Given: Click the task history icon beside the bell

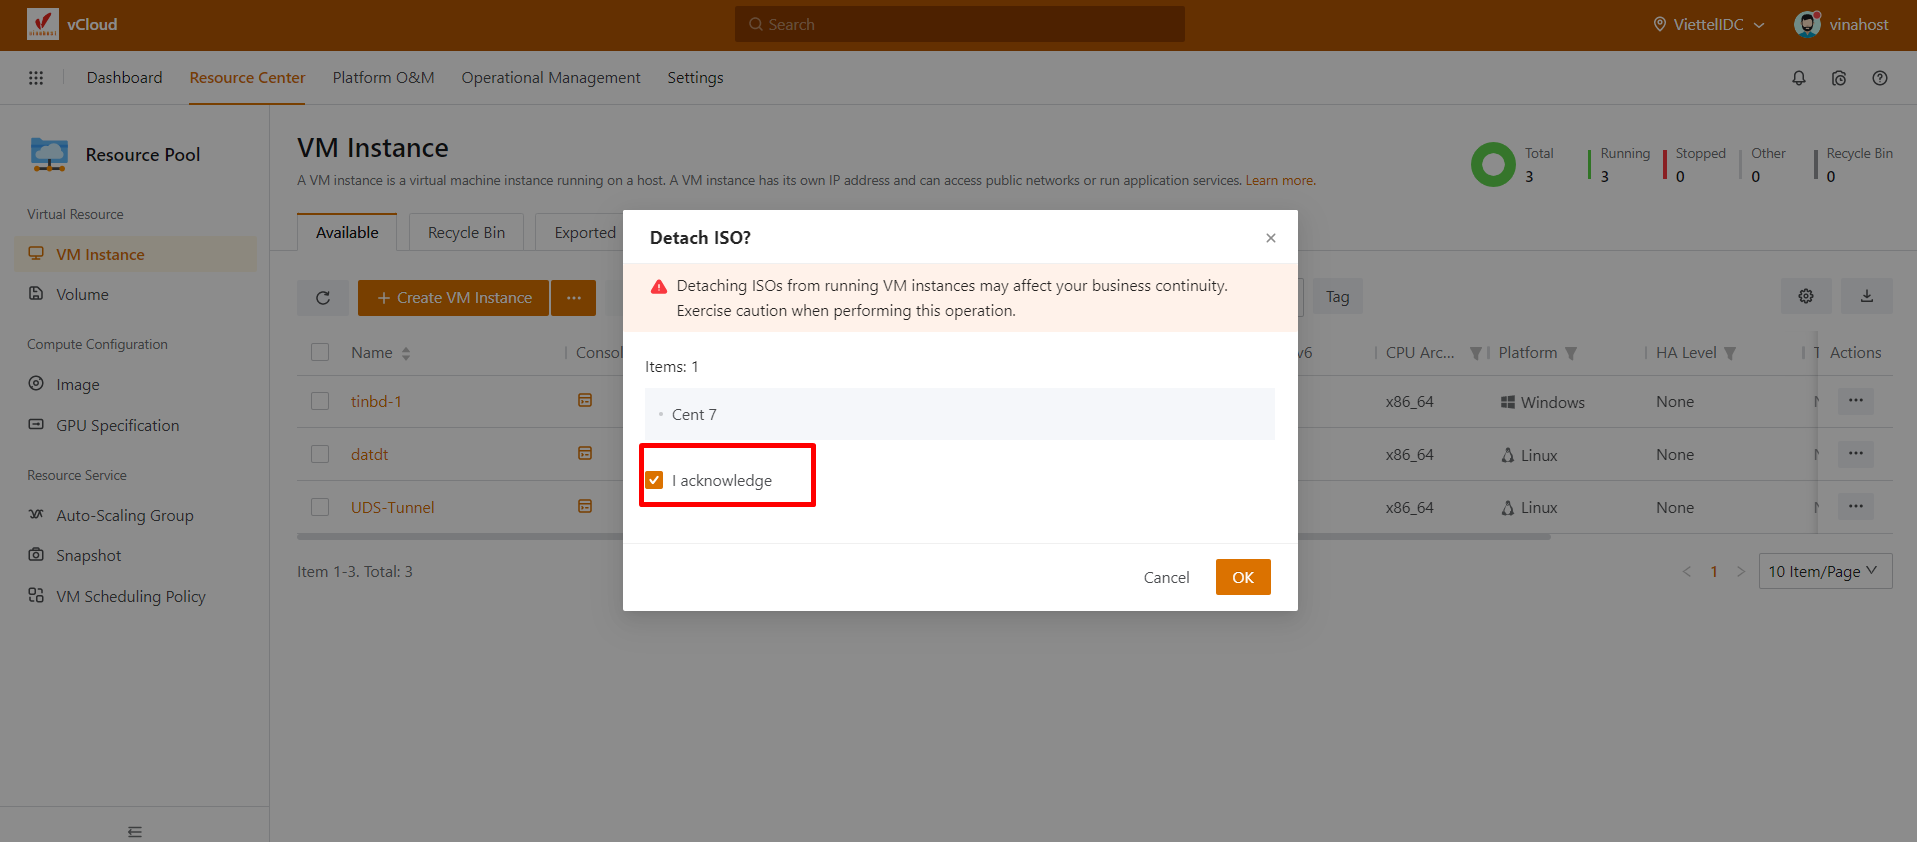Looking at the screenshot, I should [1839, 78].
